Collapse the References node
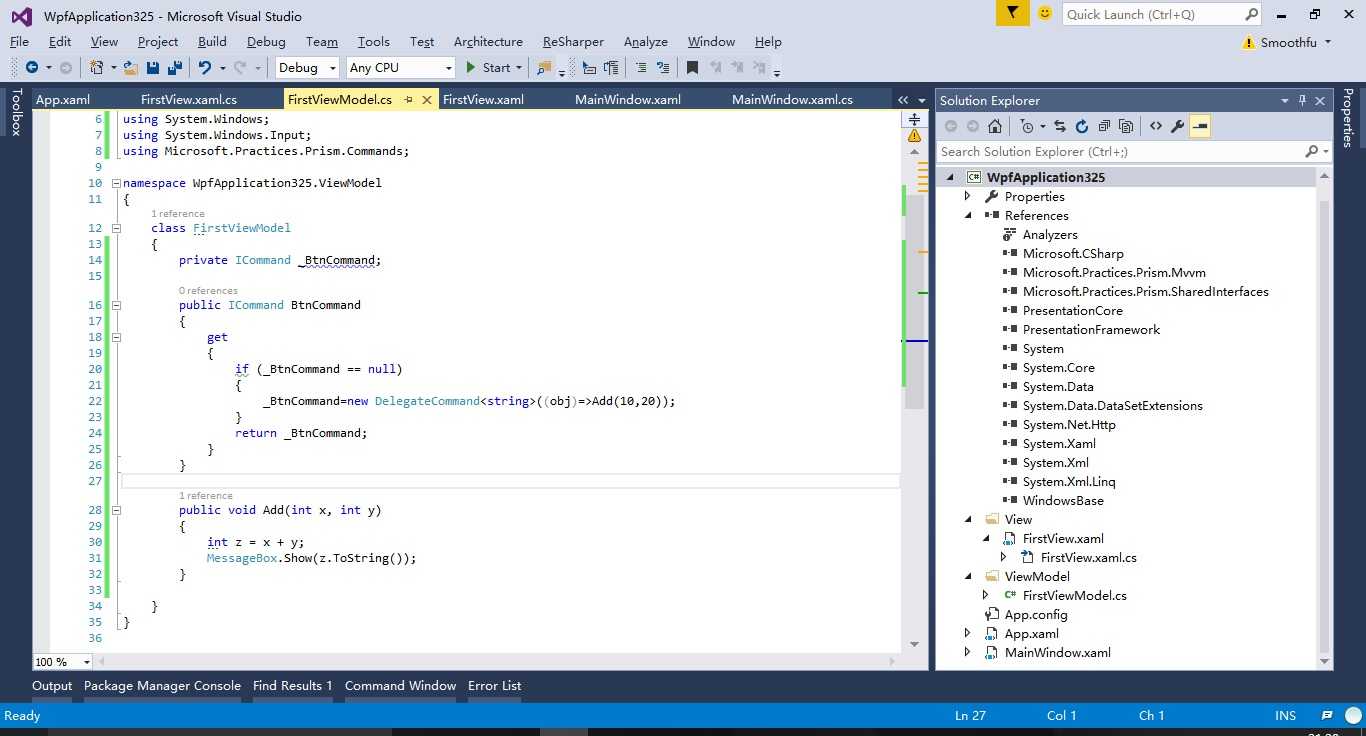Viewport: 1366px width, 736px height. (x=967, y=216)
